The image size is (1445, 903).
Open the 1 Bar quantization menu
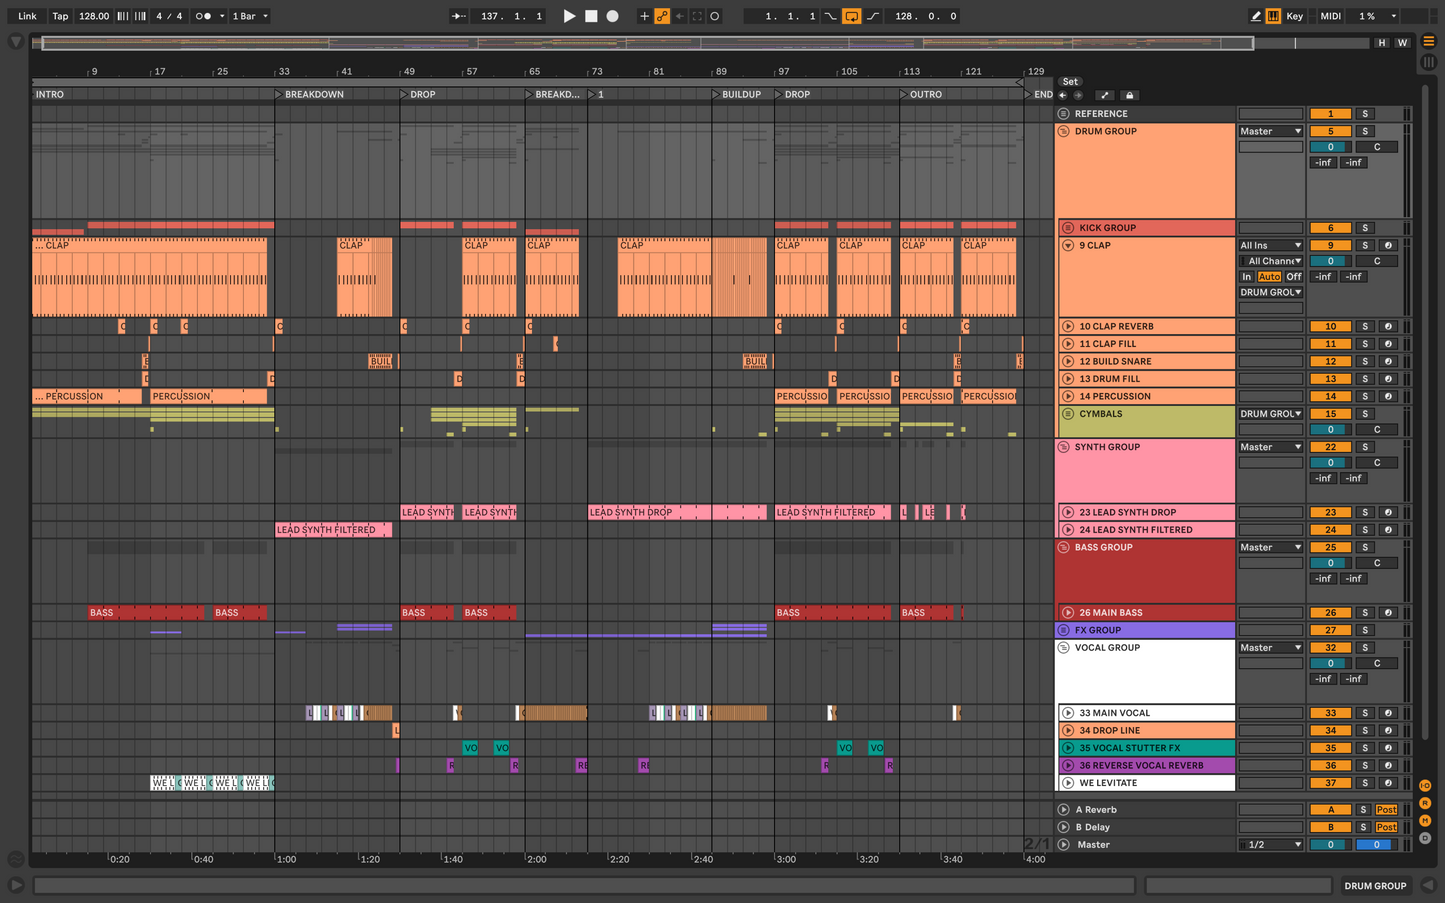click(x=250, y=16)
